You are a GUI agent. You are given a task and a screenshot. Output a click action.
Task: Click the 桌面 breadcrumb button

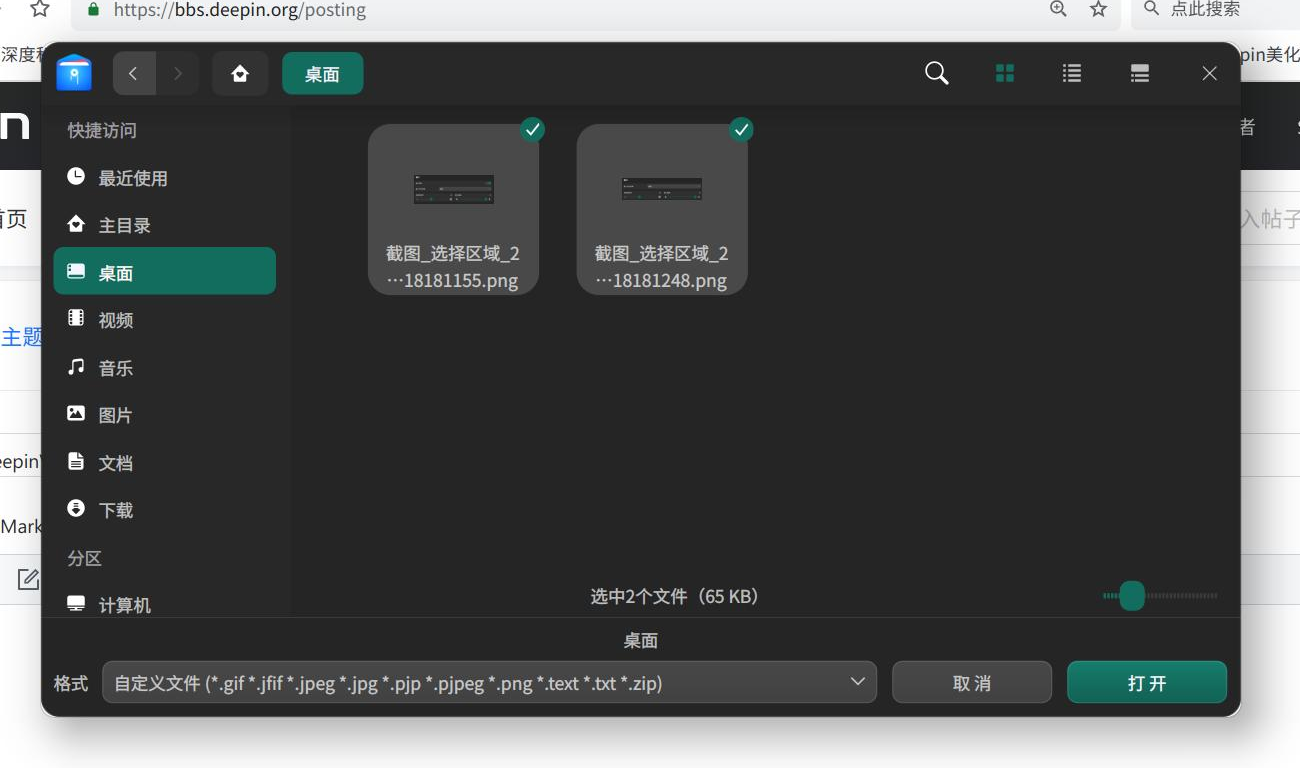322,72
